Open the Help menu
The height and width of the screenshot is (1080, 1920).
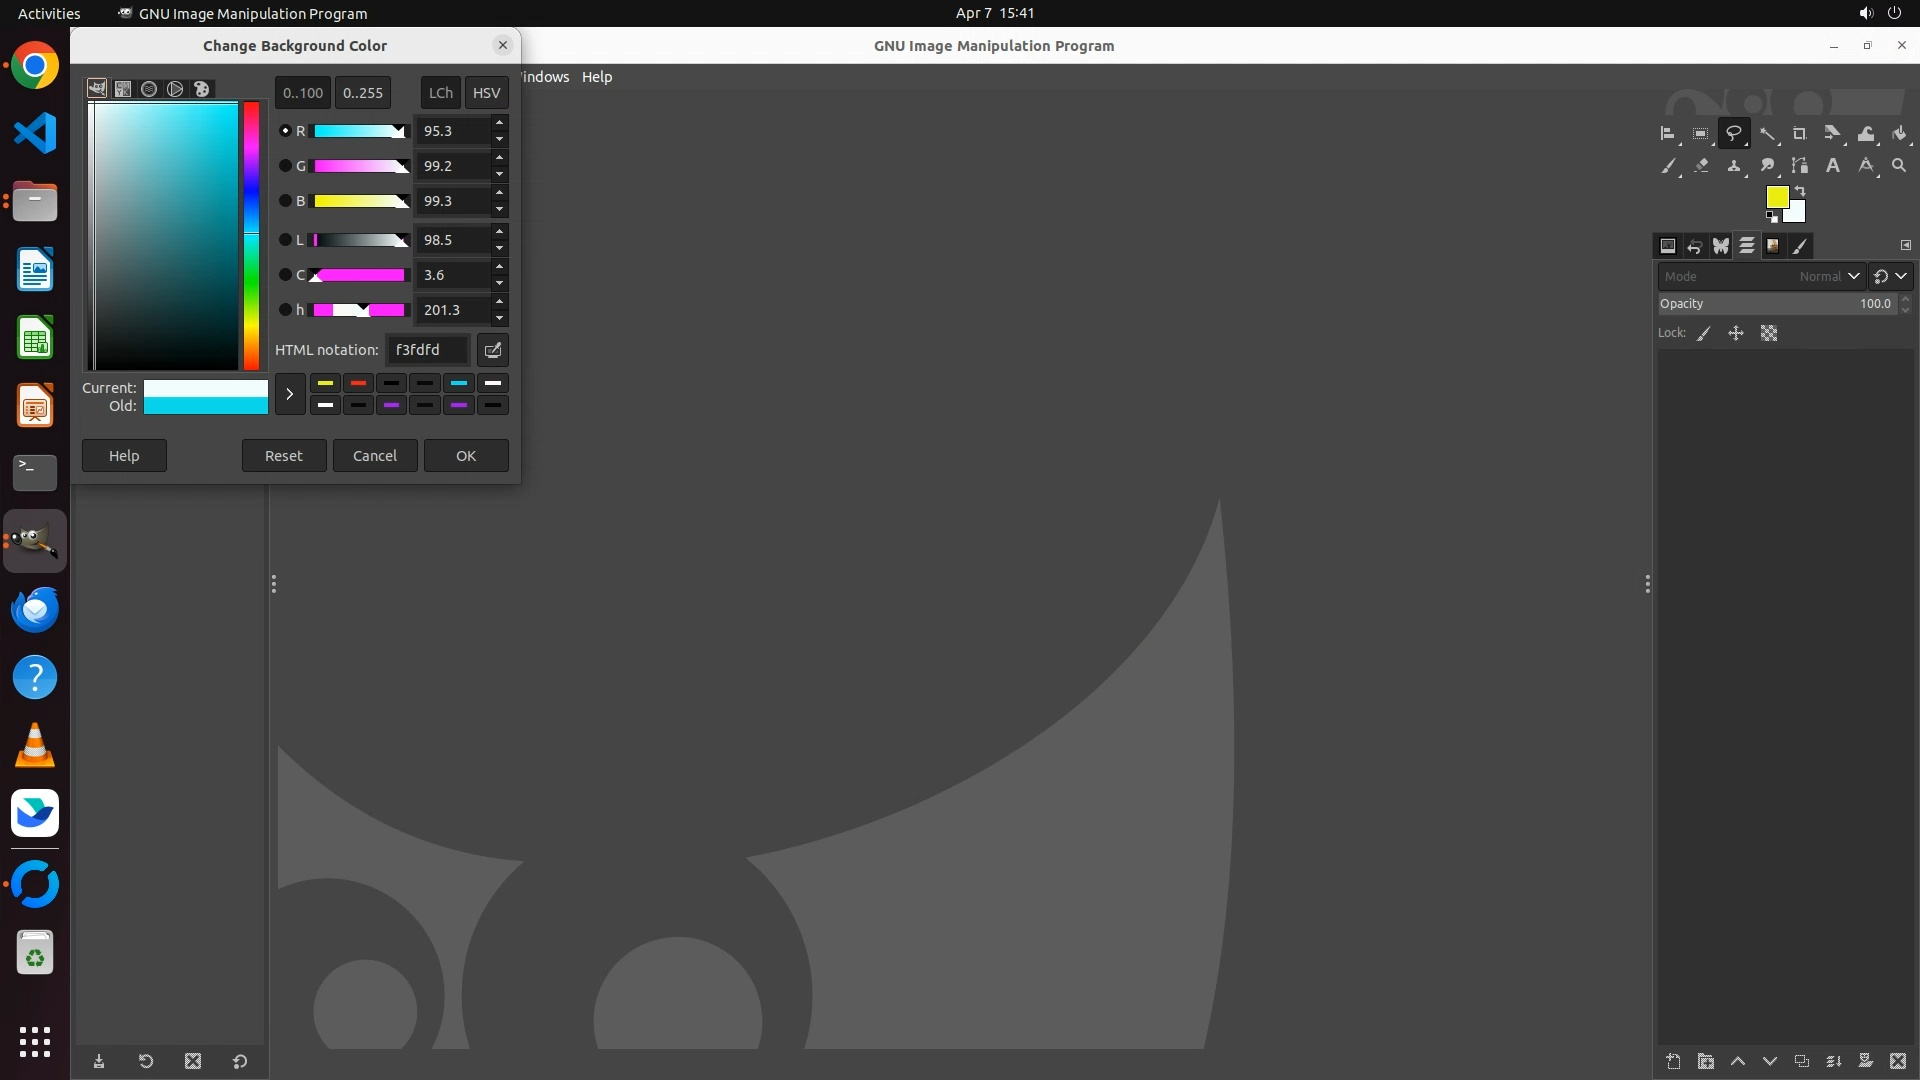pos(597,77)
